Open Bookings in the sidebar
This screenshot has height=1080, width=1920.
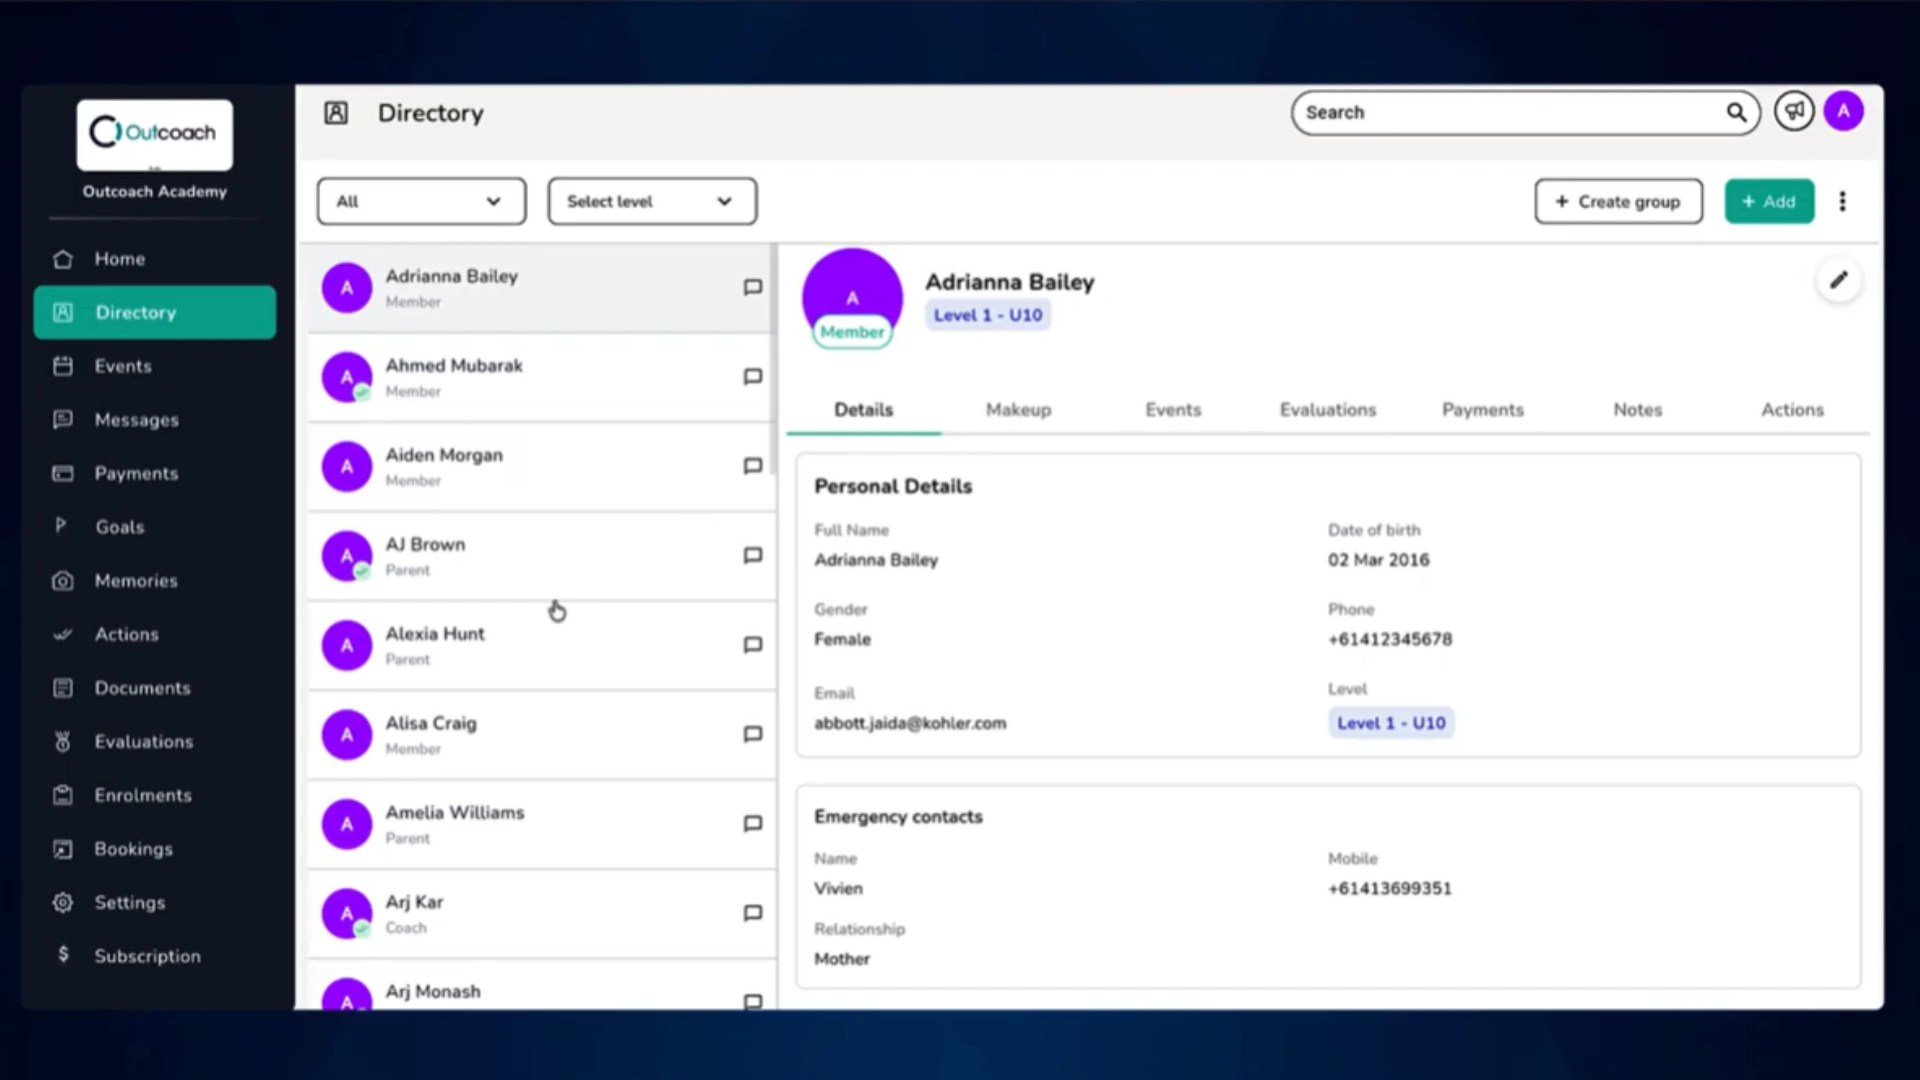pyautogui.click(x=155, y=849)
